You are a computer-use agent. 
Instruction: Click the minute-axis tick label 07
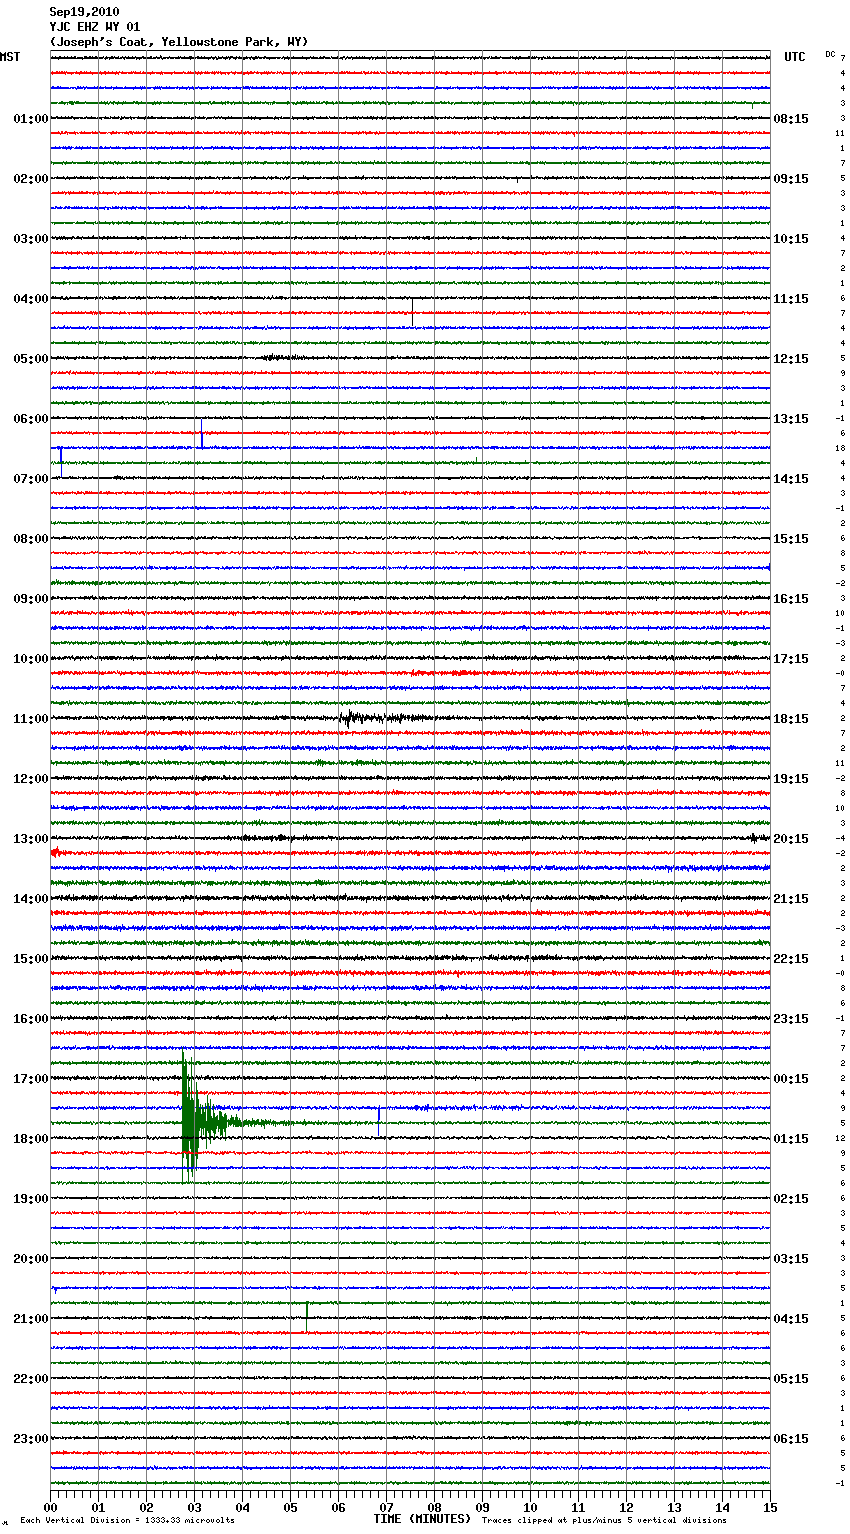click(x=386, y=1507)
